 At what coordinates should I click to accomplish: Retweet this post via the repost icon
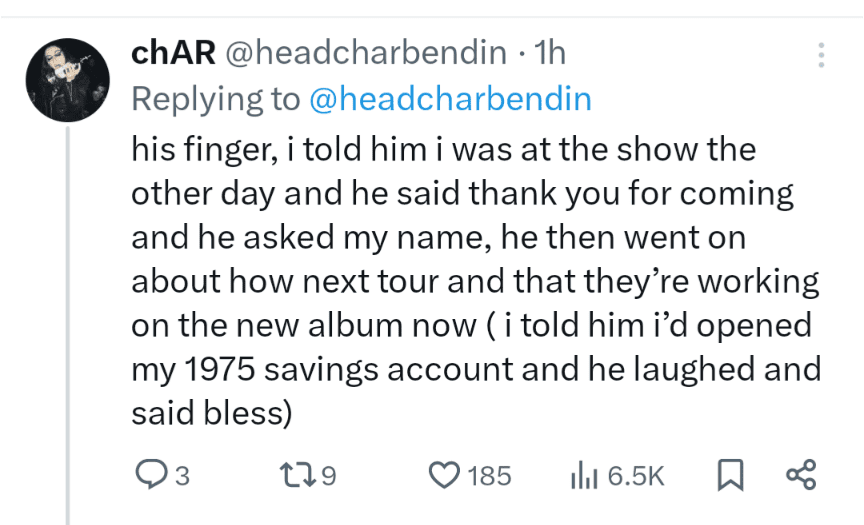(298, 475)
